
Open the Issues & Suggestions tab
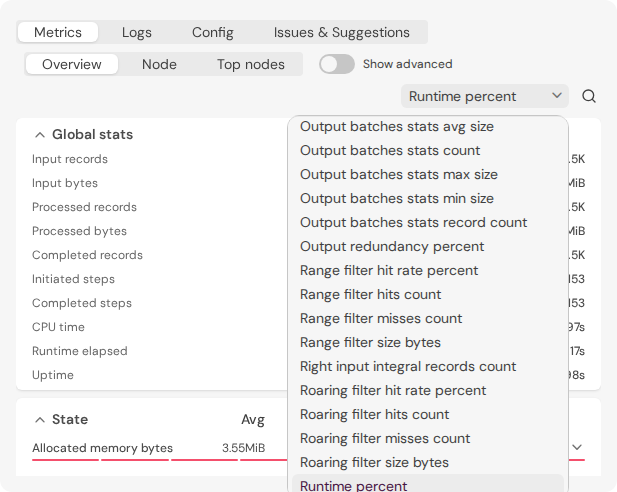coord(342,32)
